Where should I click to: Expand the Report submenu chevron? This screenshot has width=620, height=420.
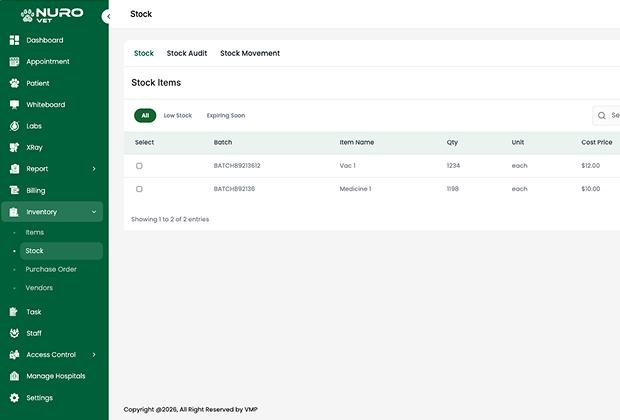94,169
